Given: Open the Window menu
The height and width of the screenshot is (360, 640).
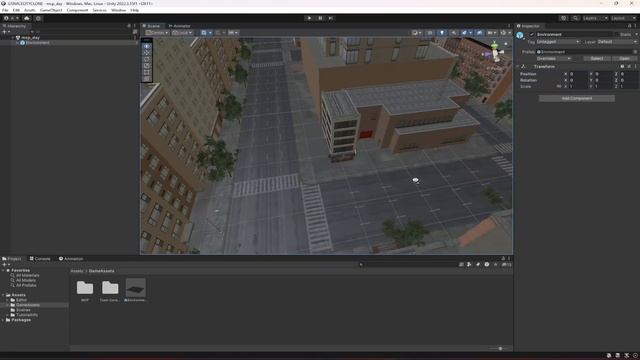Looking at the screenshot, I should pyautogui.click(x=119, y=10).
